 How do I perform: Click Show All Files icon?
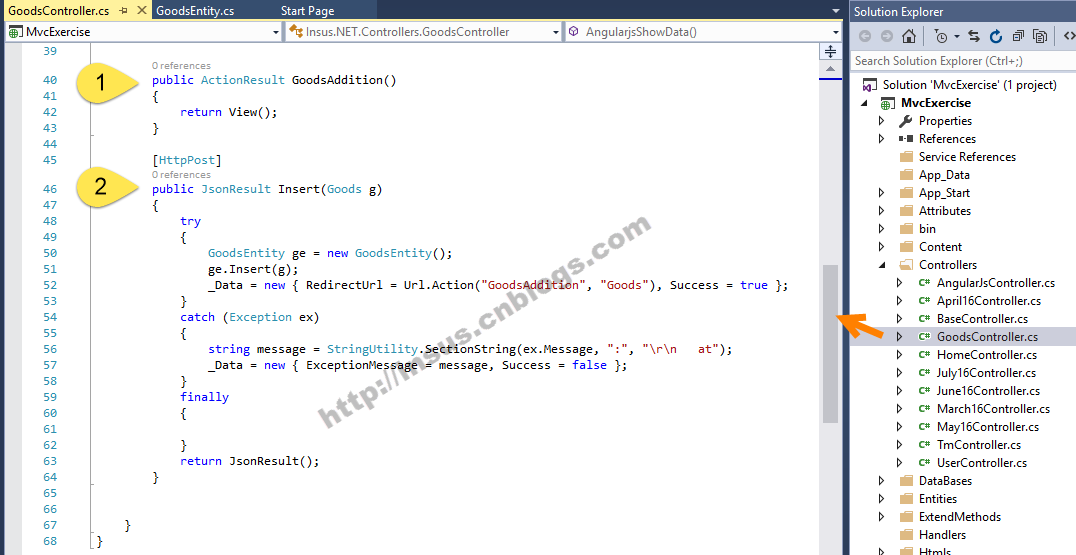(1040, 36)
